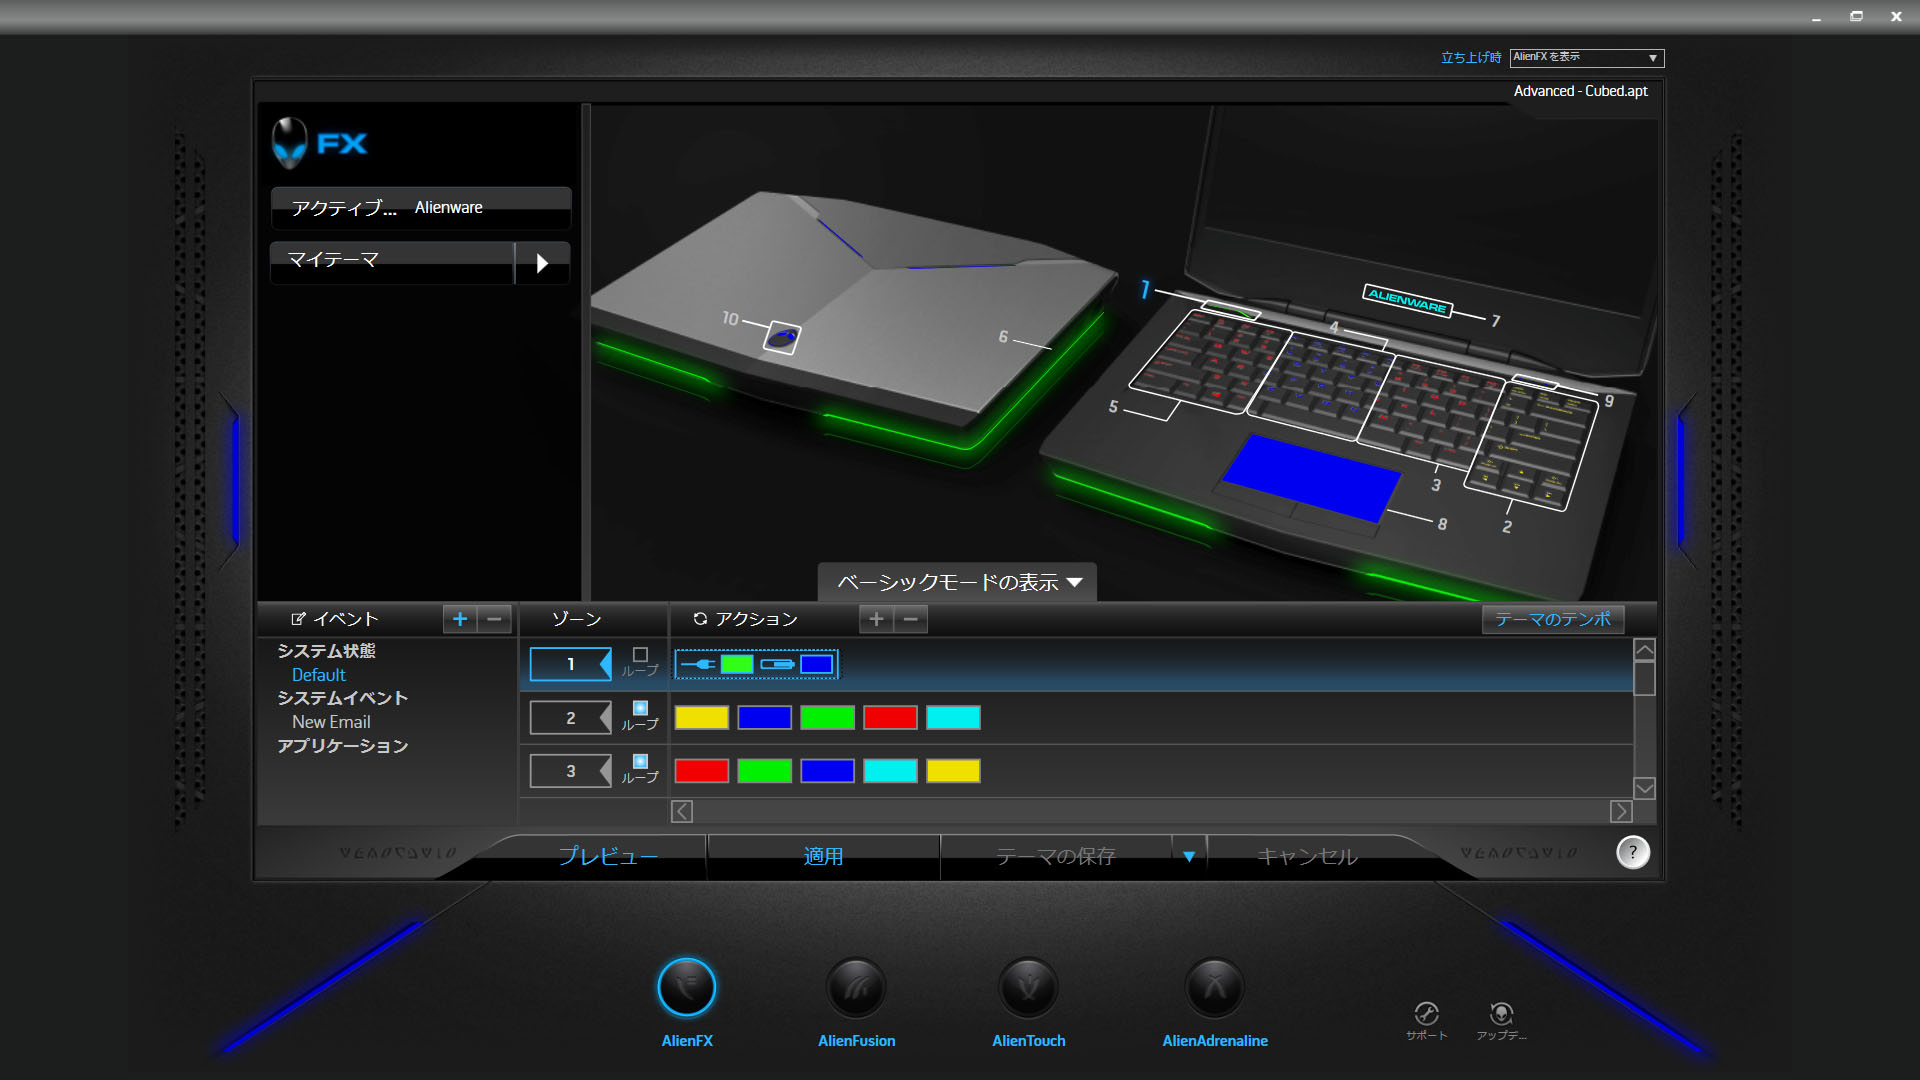Expand the マイテーマ arrow
The image size is (1920, 1080).
[542, 263]
